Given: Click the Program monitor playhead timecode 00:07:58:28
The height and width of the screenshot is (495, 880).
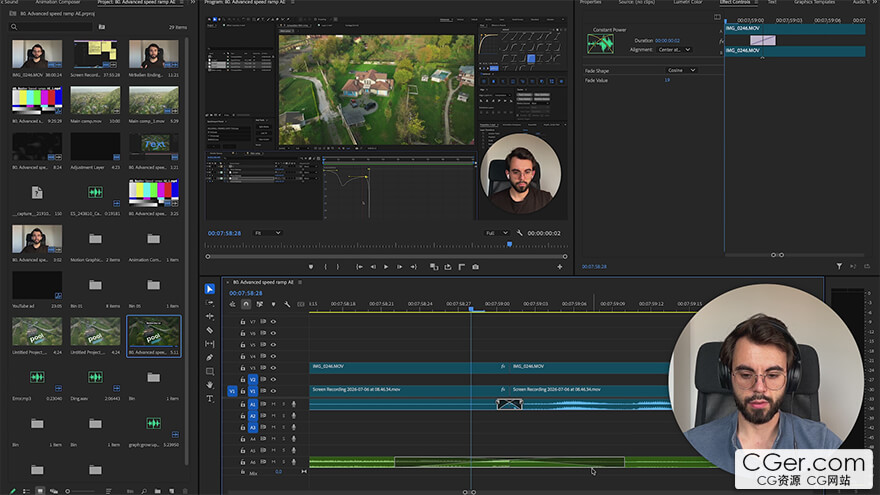Looking at the screenshot, I should click(x=224, y=233).
